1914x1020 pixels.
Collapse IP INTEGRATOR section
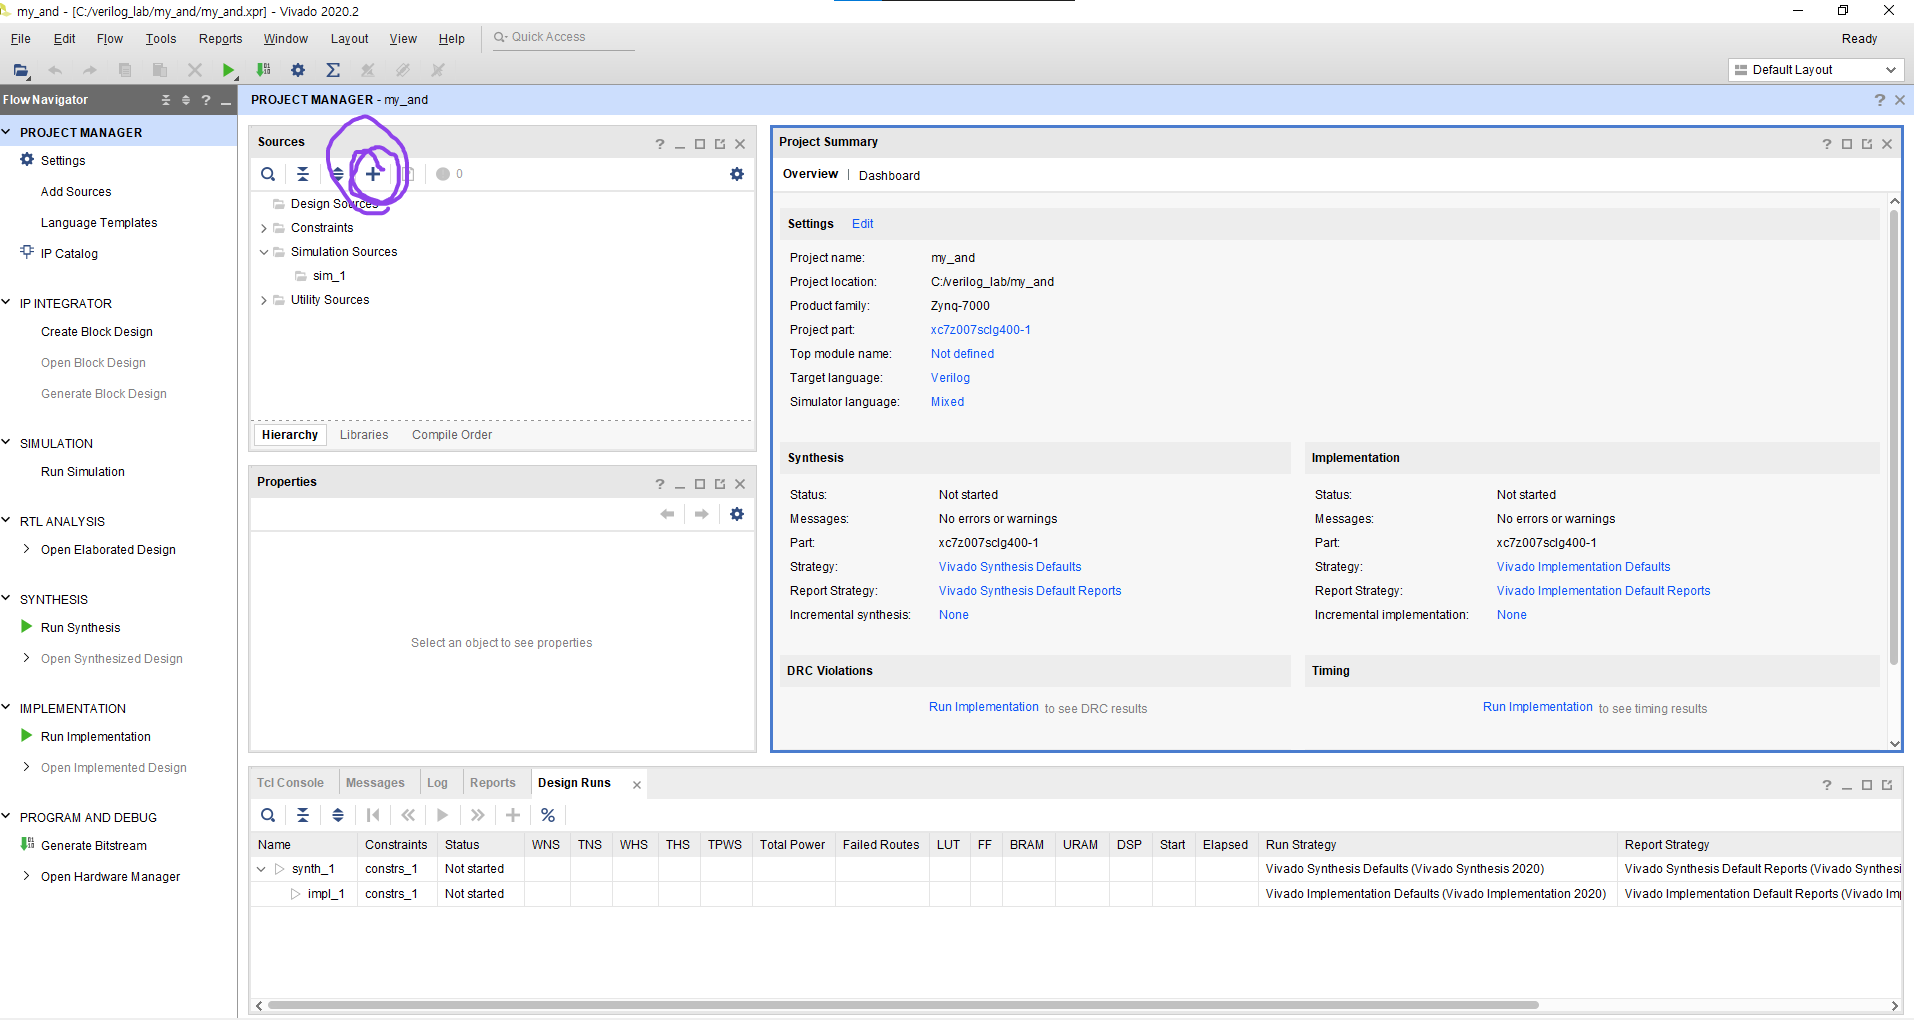pos(6,303)
